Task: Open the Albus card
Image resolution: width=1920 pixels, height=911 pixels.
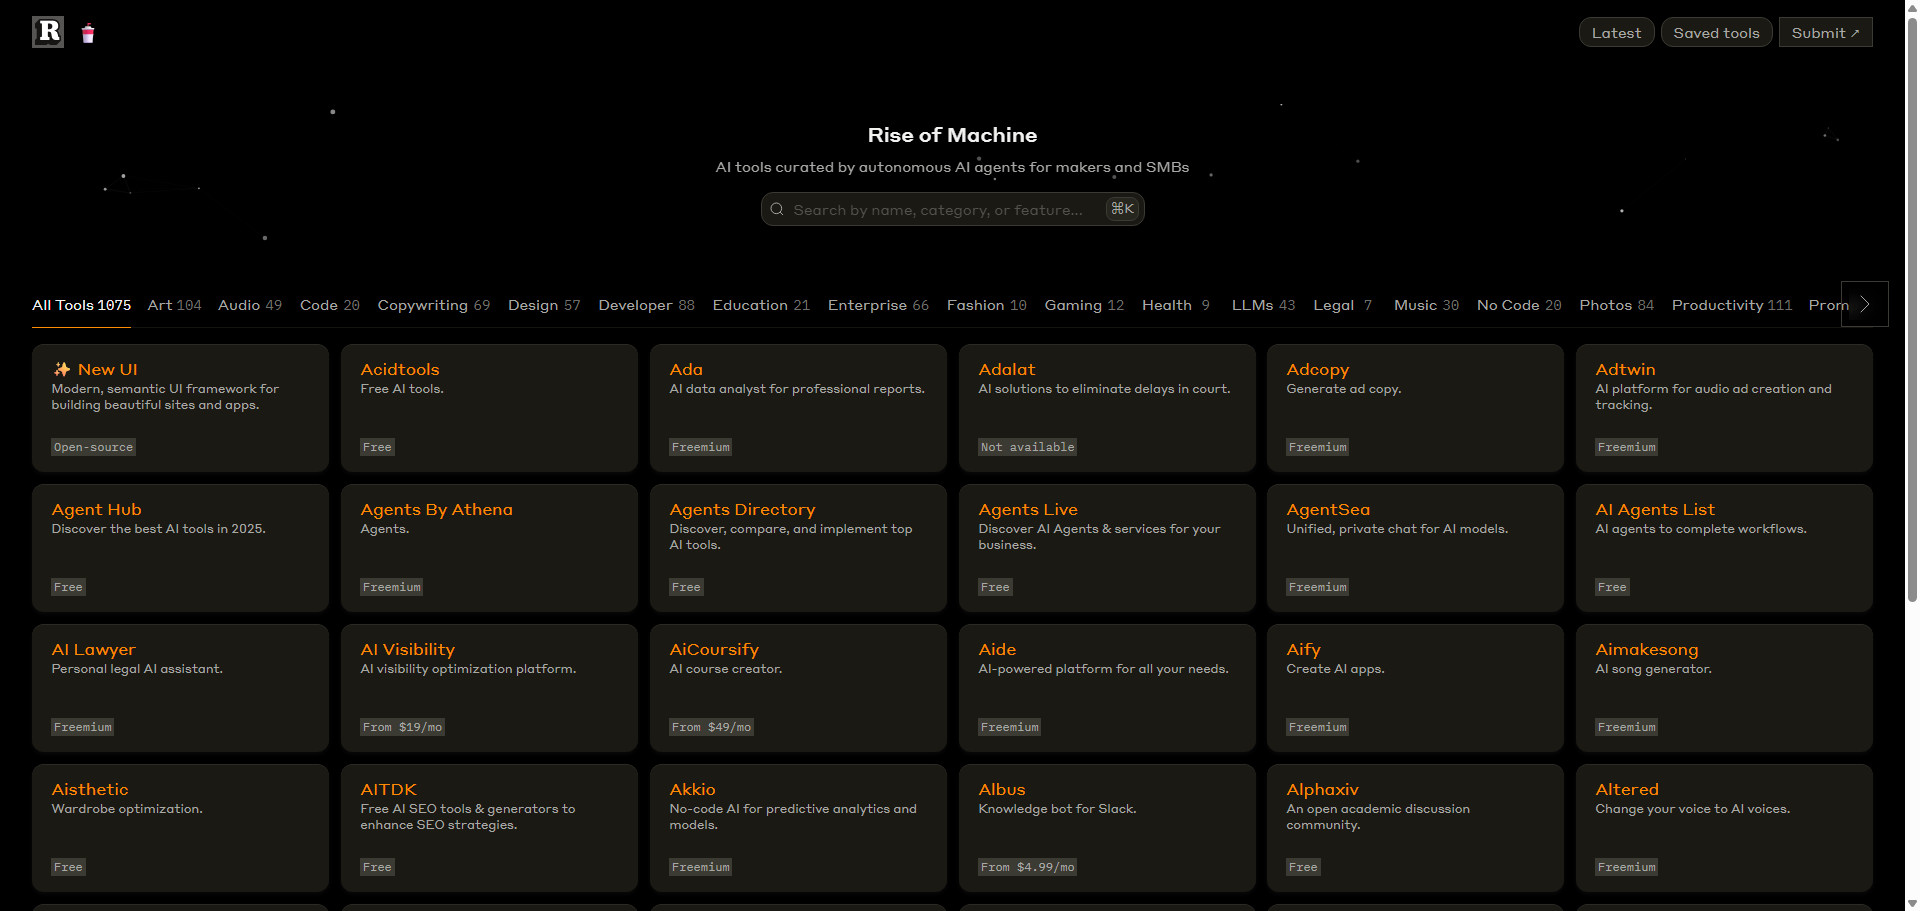Action: tap(1107, 828)
